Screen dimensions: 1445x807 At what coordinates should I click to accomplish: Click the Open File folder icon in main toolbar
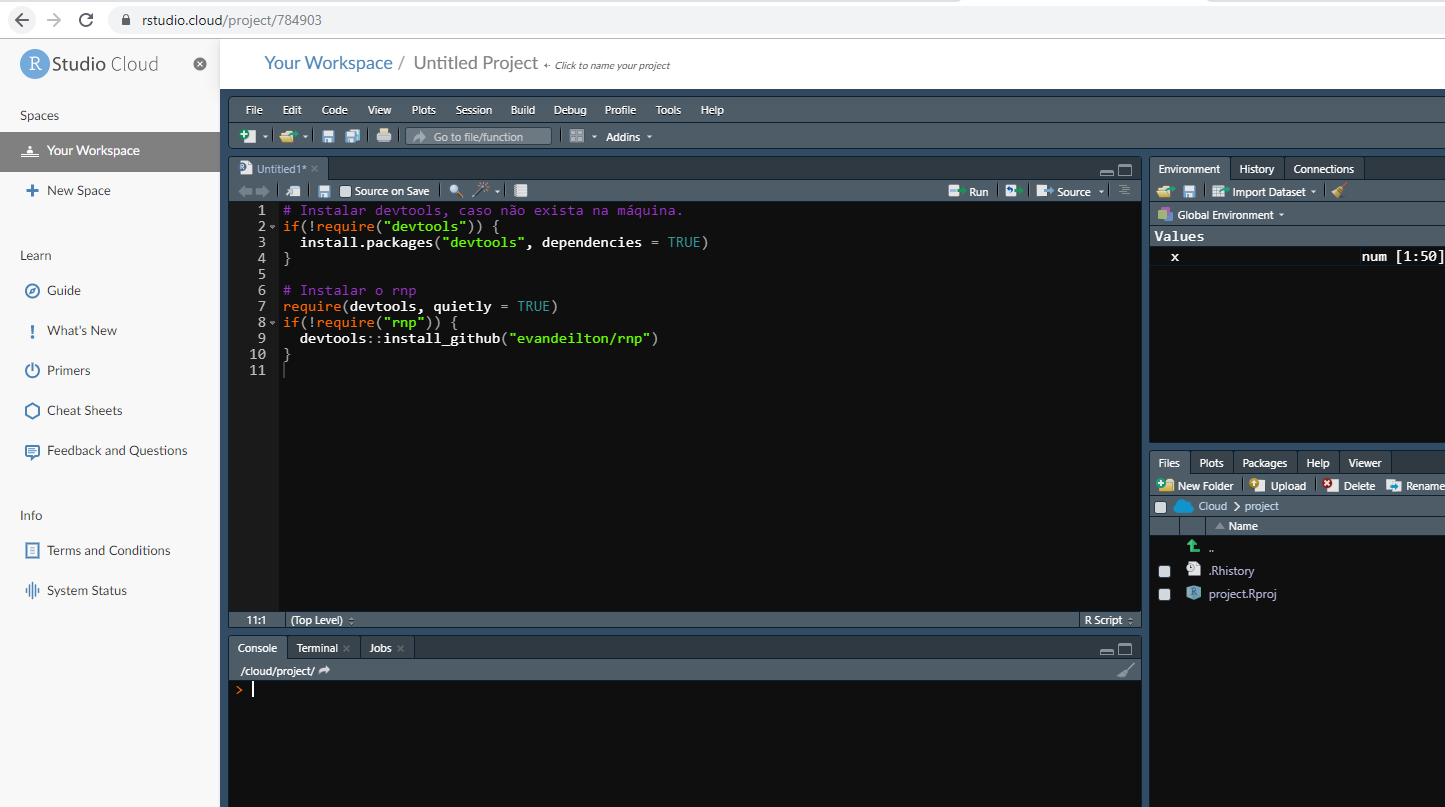click(288, 136)
